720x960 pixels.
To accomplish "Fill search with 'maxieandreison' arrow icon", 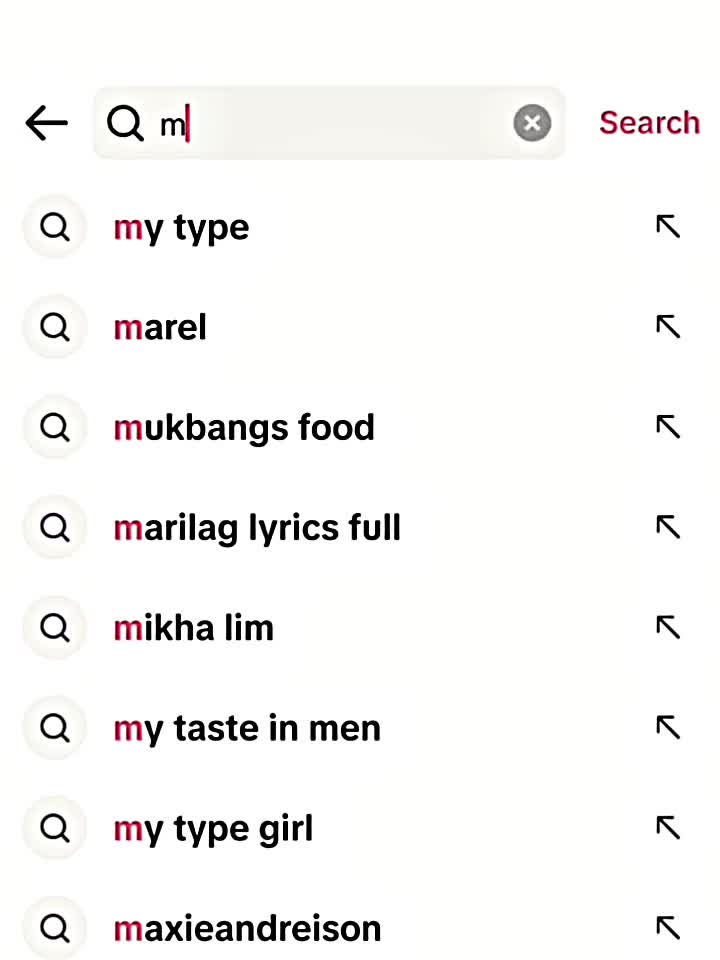I will 668,928.
